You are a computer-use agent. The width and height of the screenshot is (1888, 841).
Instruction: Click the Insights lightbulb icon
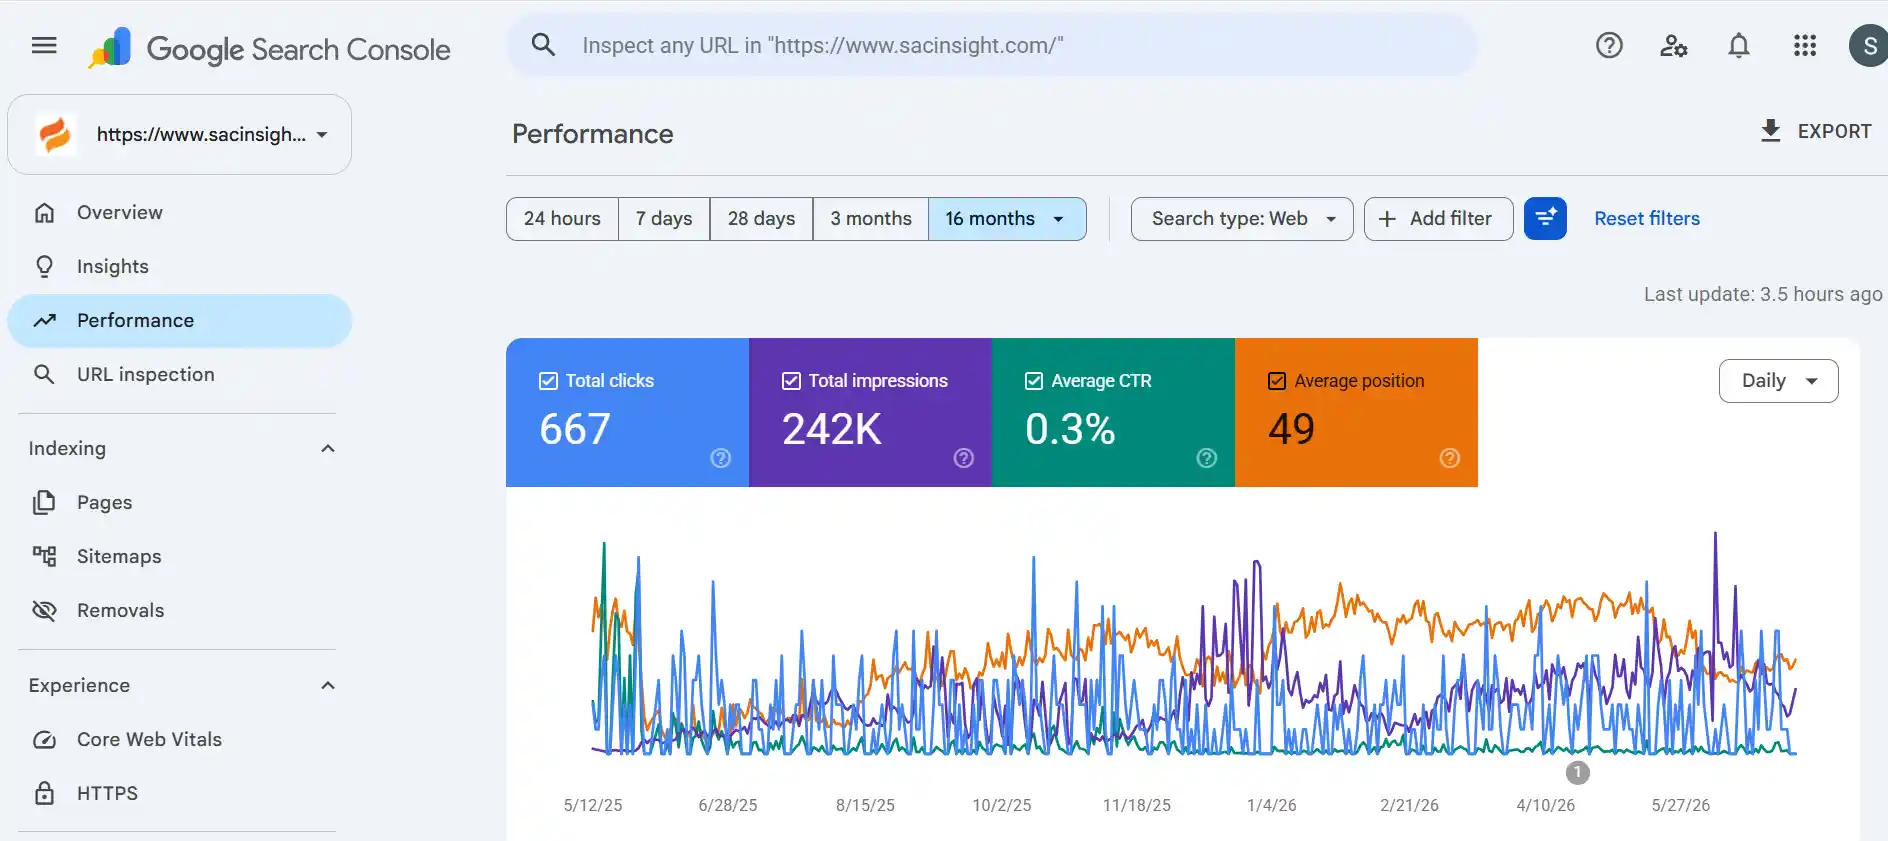pyautogui.click(x=44, y=267)
